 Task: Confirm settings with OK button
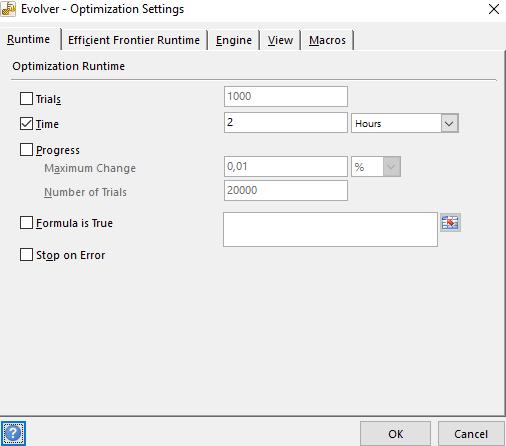click(x=395, y=434)
